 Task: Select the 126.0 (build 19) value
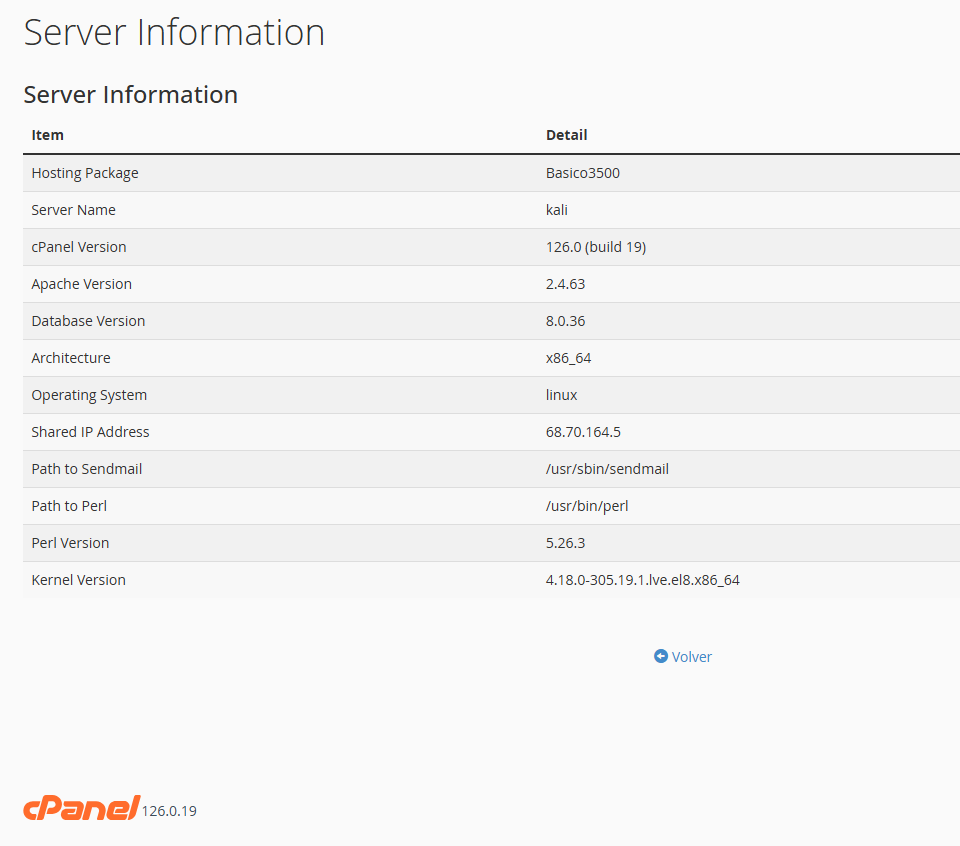click(596, 247)
